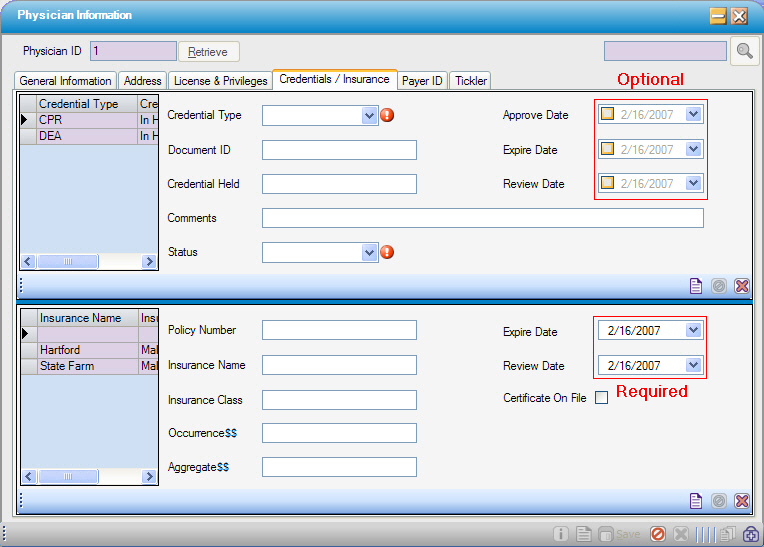This screenshot has width=764, height=547.
Task: Open the Status dropdown
Action: pyautogui.click(x=369, y=252)
